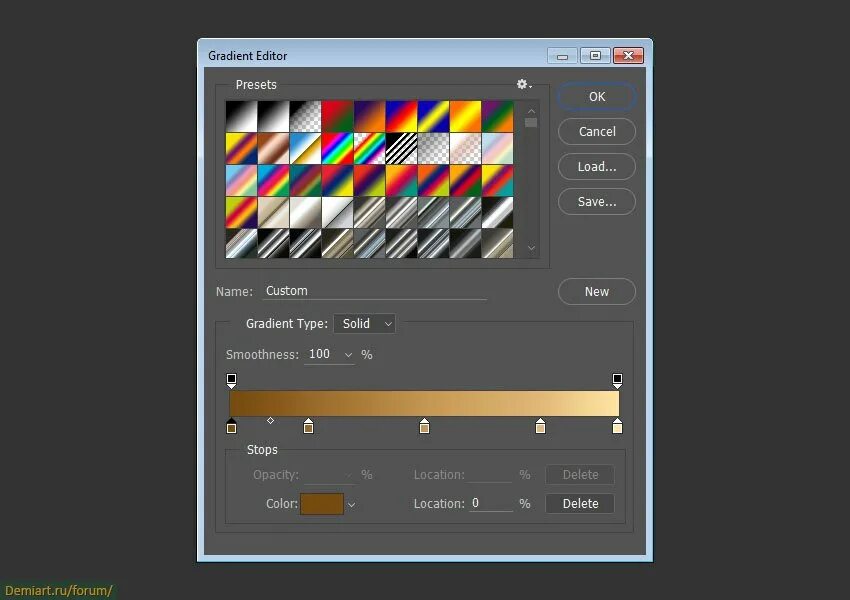
Task: Choose the red-to-green gradient preset
Action: 337,117
